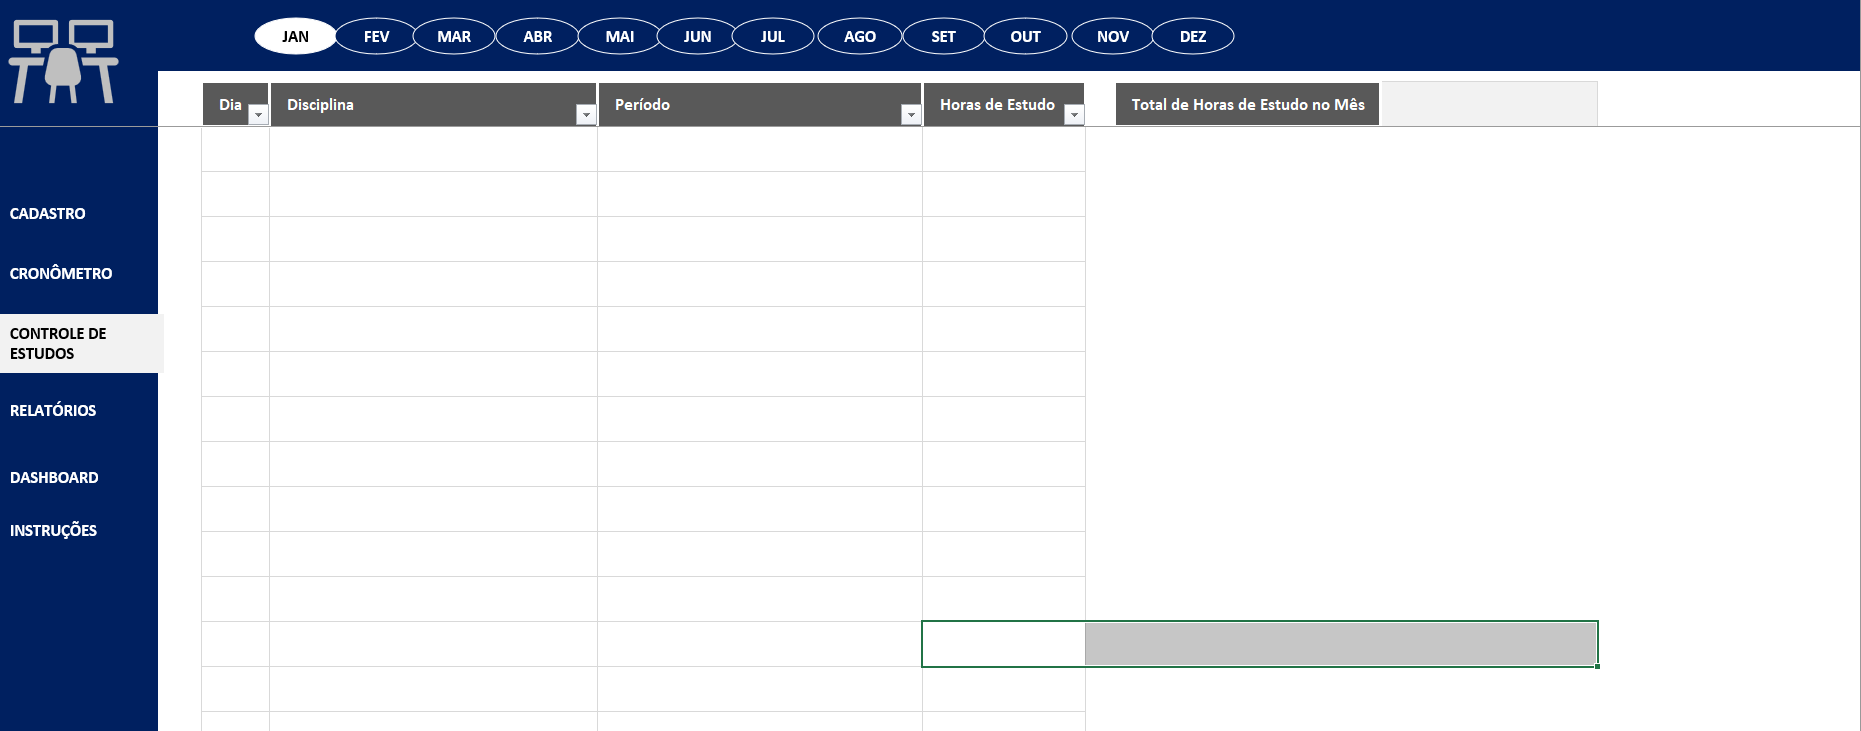Click the Dia column header
This screenshot has width=1861, height=731.
coord(231,104)
